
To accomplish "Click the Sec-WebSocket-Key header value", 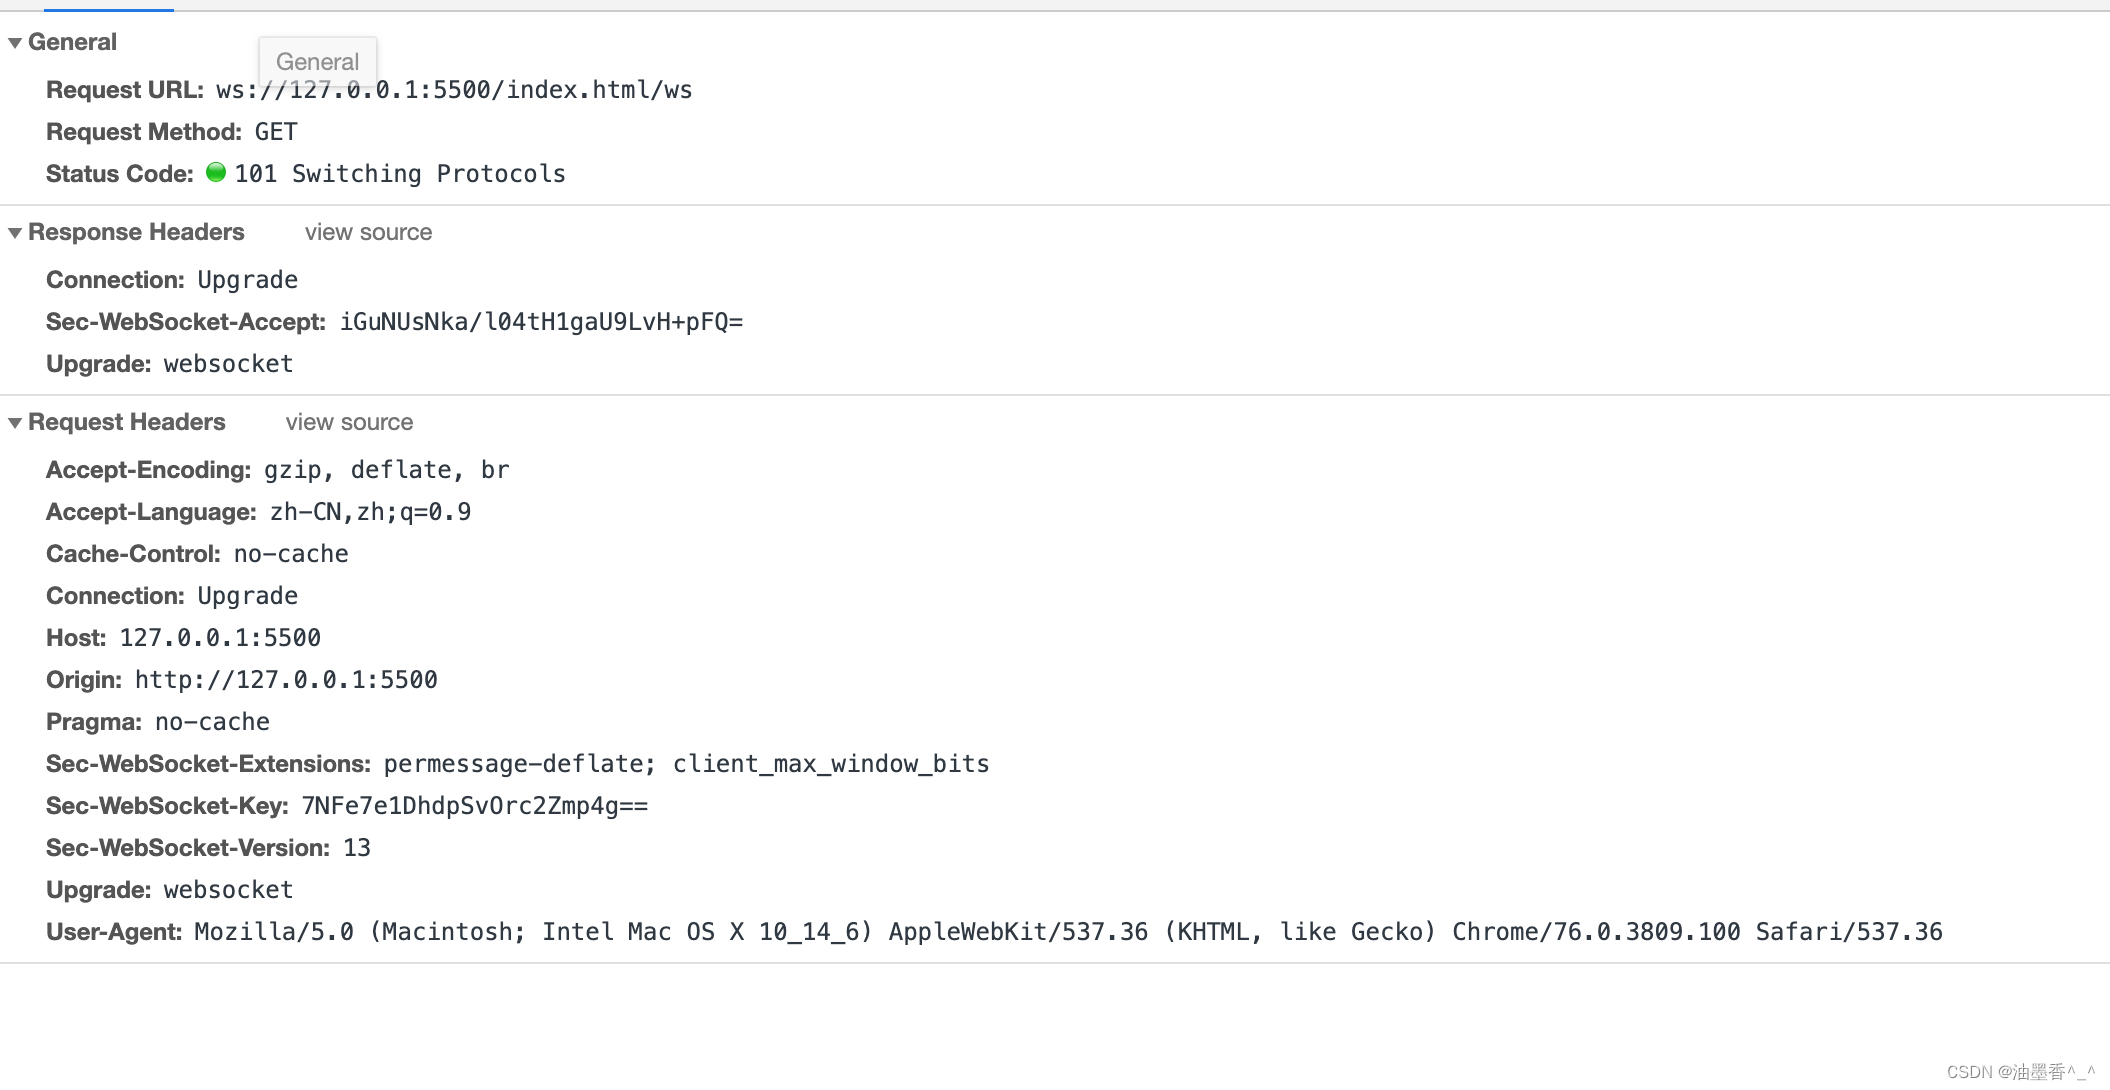I will (x=474, y=805).
